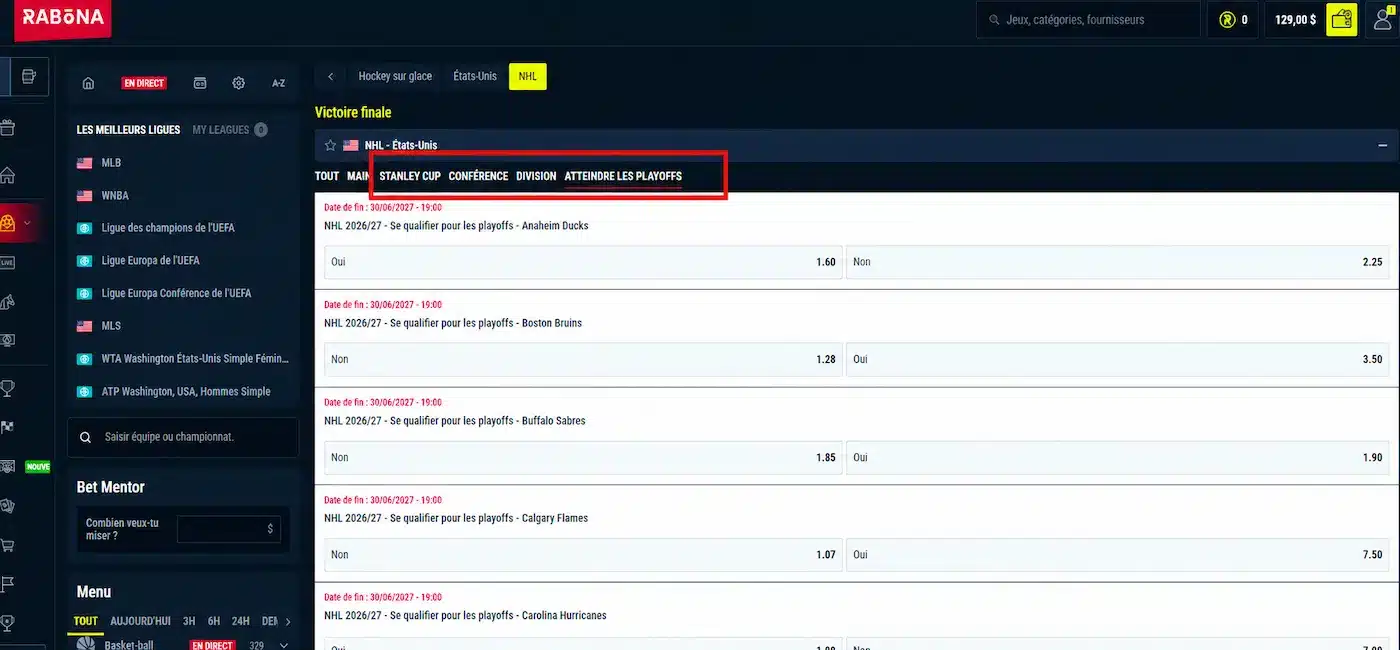Switch to the STANLEY CUP tab
This screenshot has width=1400, height=650.
coord(410,176)
